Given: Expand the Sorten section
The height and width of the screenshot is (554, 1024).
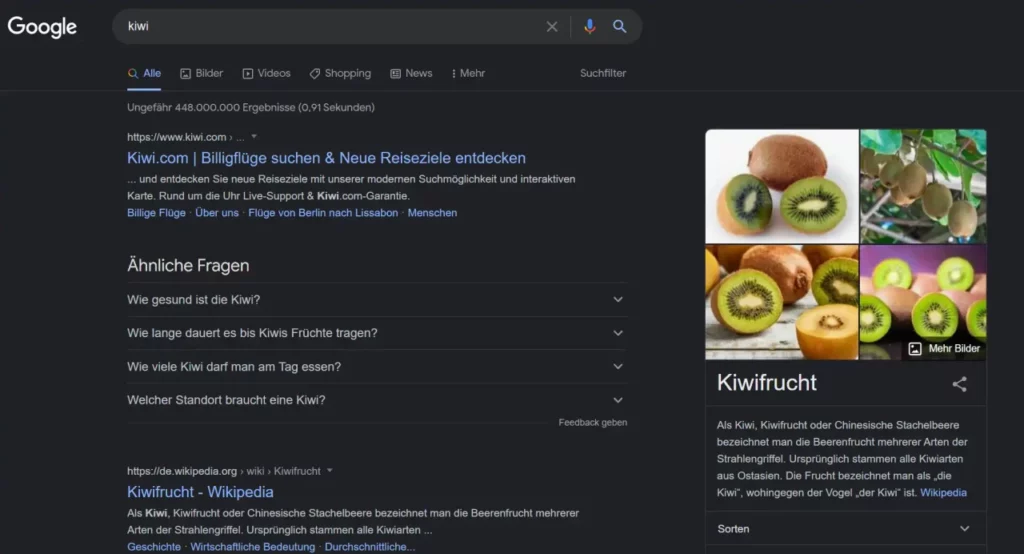Looking at the screenshot, I should [845, 529].
